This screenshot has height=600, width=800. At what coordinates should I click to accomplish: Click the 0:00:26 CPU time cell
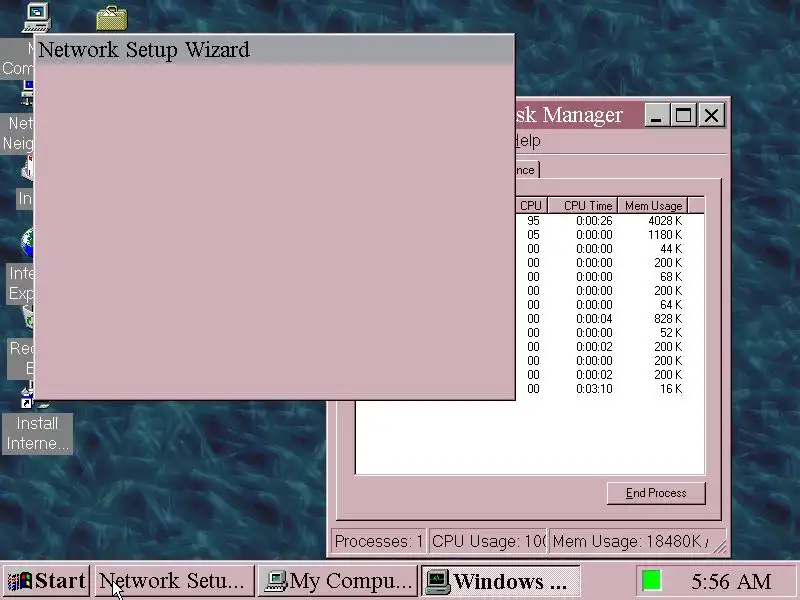click(x=594, y=221)
